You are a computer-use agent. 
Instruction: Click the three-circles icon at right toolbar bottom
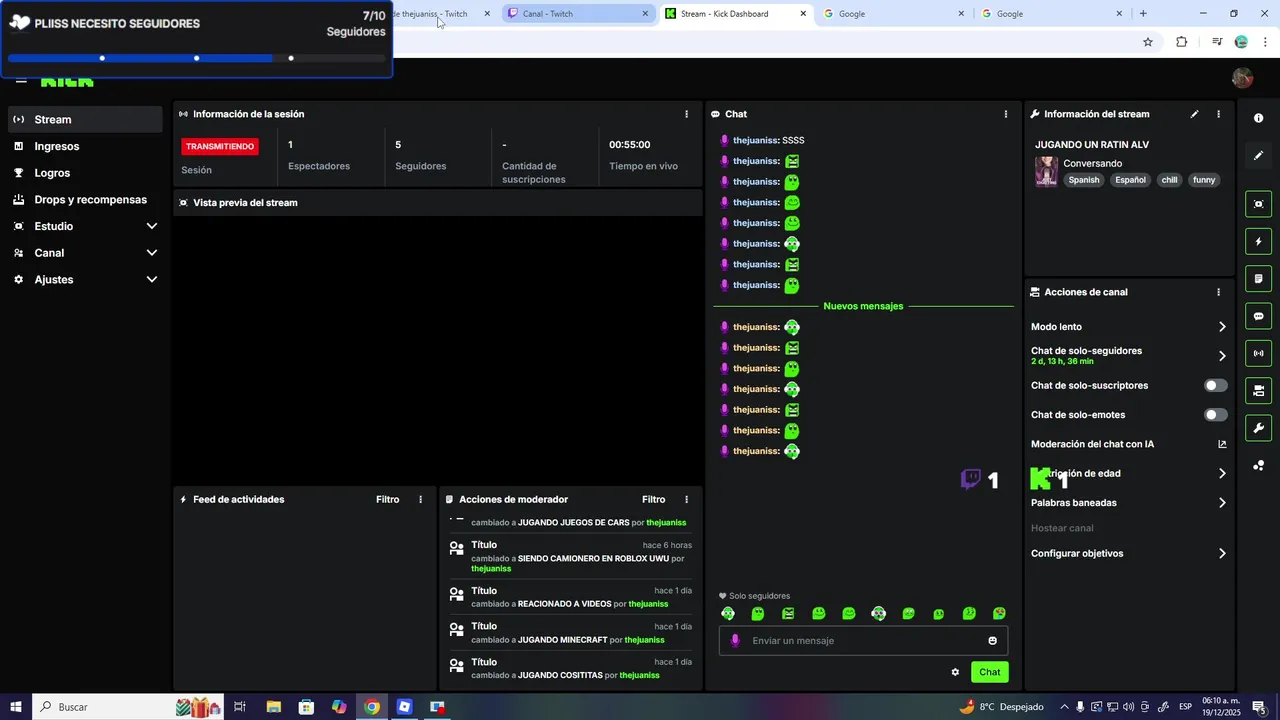click(1258, 465)
